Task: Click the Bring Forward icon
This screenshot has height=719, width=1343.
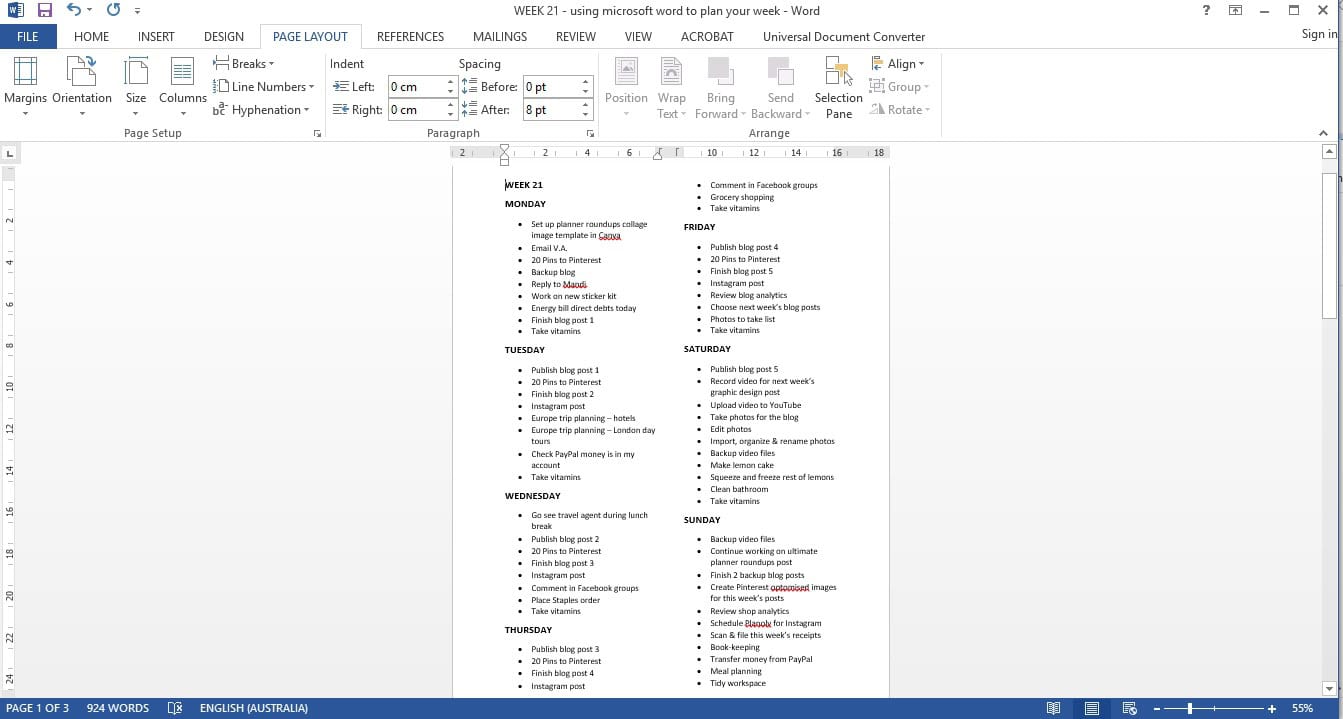Action: [720, 87]
